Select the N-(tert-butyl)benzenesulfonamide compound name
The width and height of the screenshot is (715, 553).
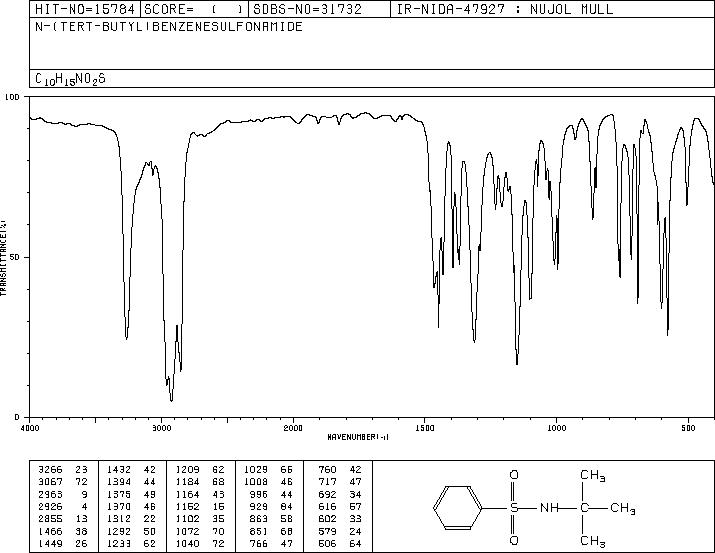point(169,27)
